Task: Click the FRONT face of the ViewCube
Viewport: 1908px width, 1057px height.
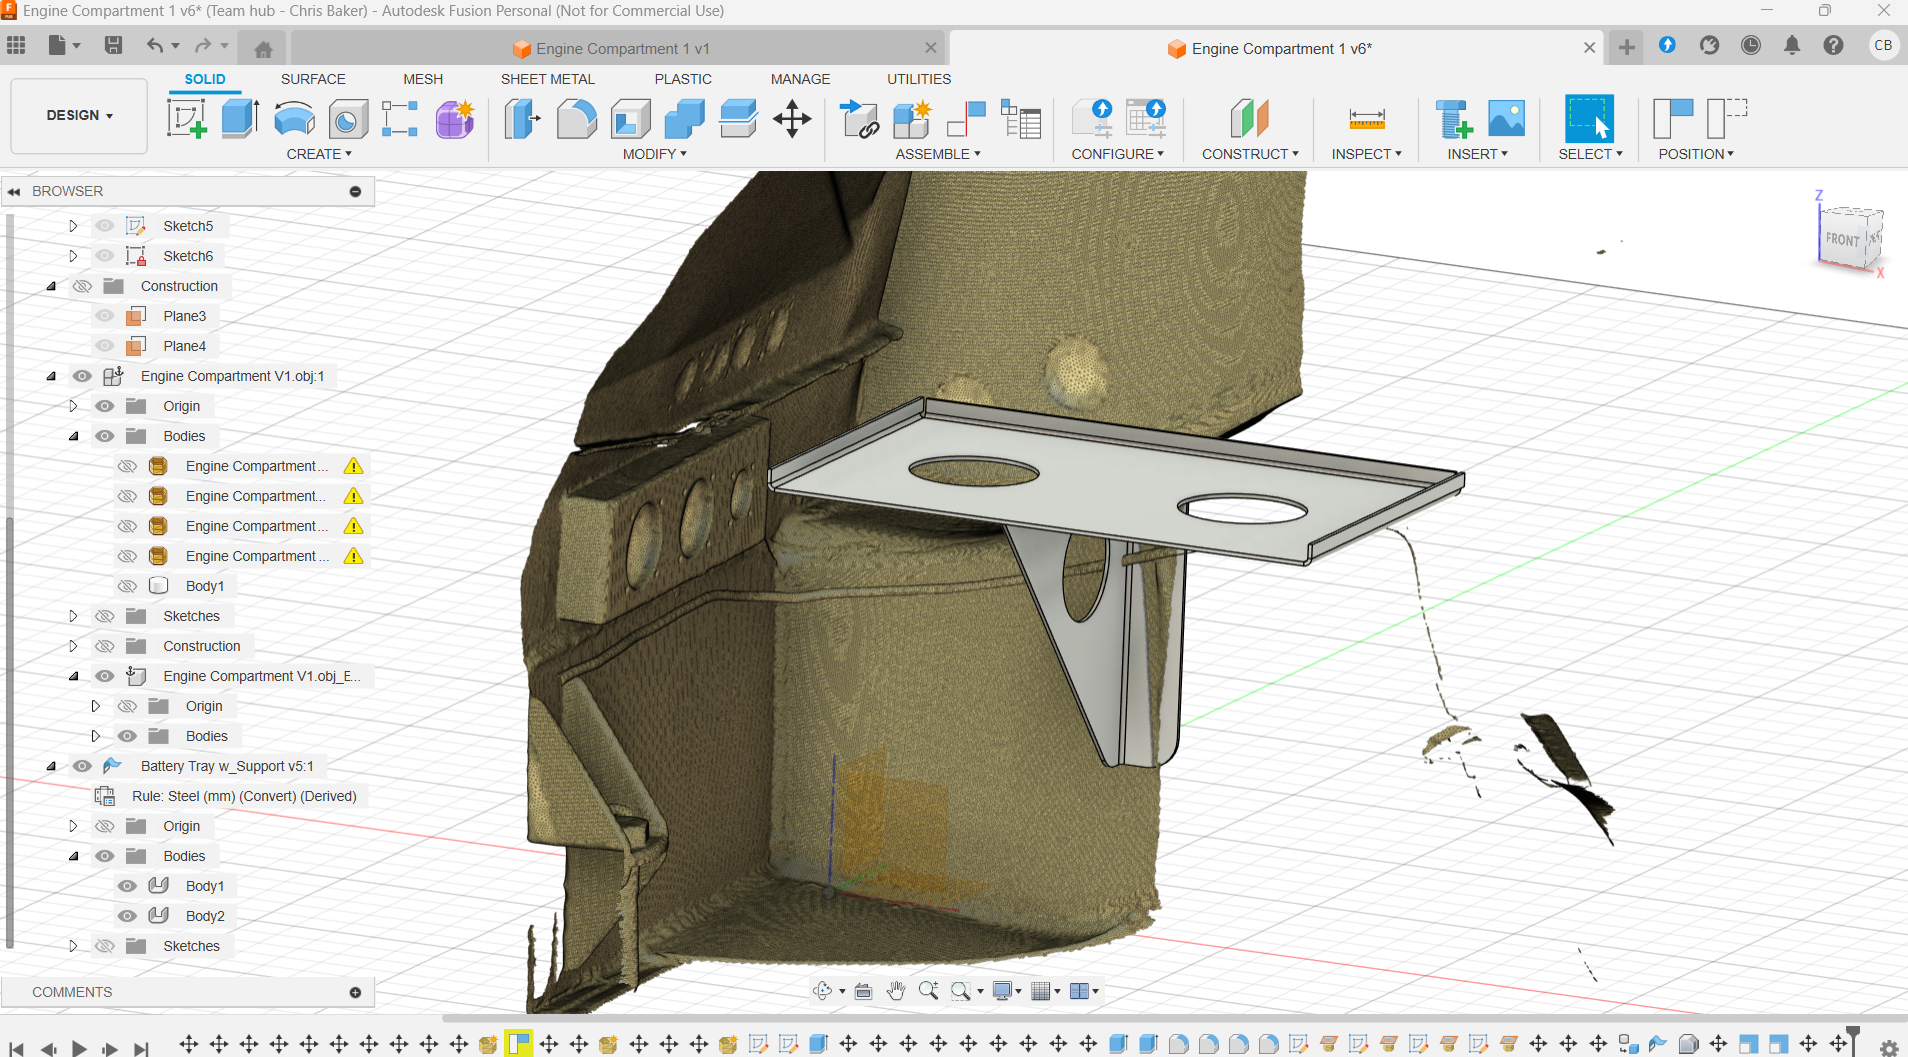Action: pyautogui.click(x=1842, y=240)
